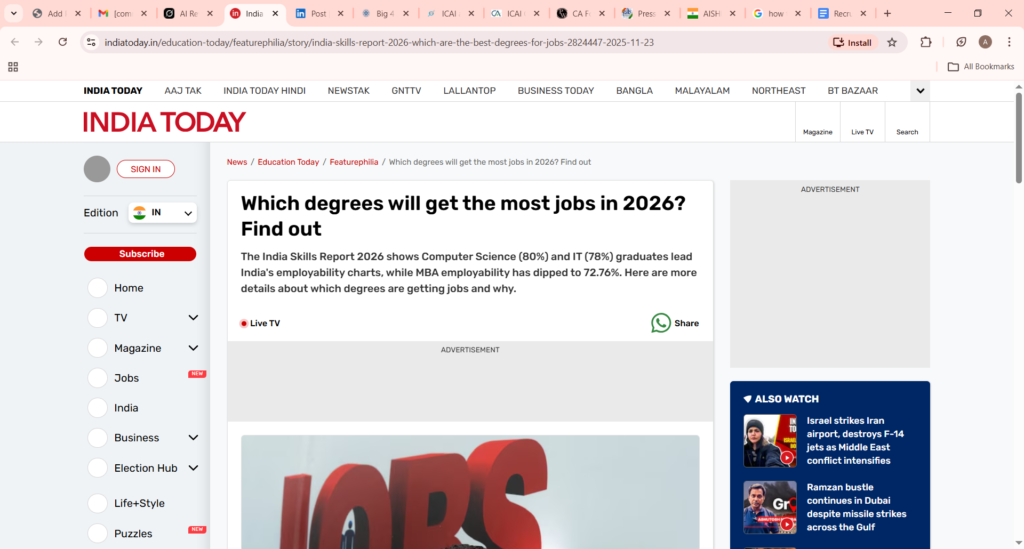Open the Edition IN country dropdown

(x=162, y=213)
